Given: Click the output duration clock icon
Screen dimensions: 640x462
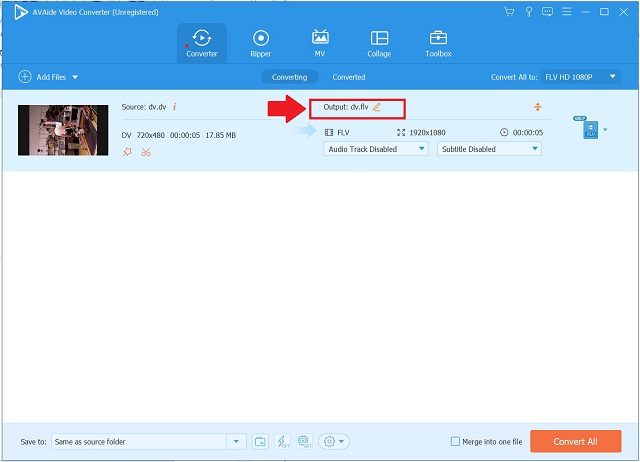Looking at the screenshot, I should 504,132.
